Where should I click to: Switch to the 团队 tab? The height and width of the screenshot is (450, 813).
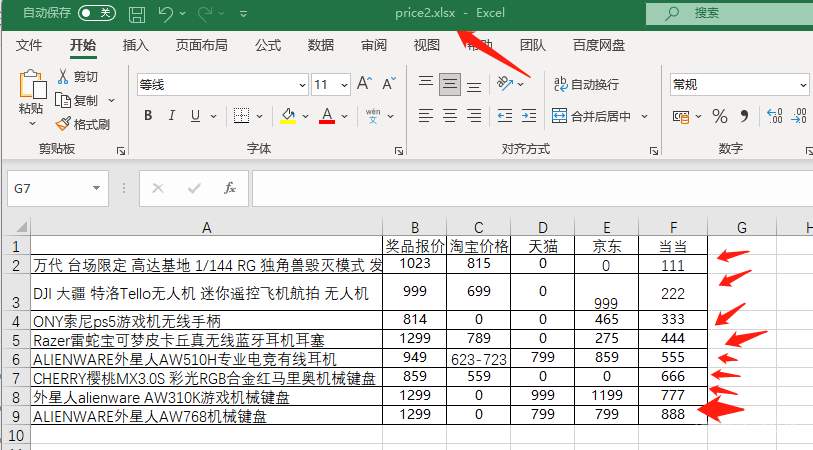(532, 45)
